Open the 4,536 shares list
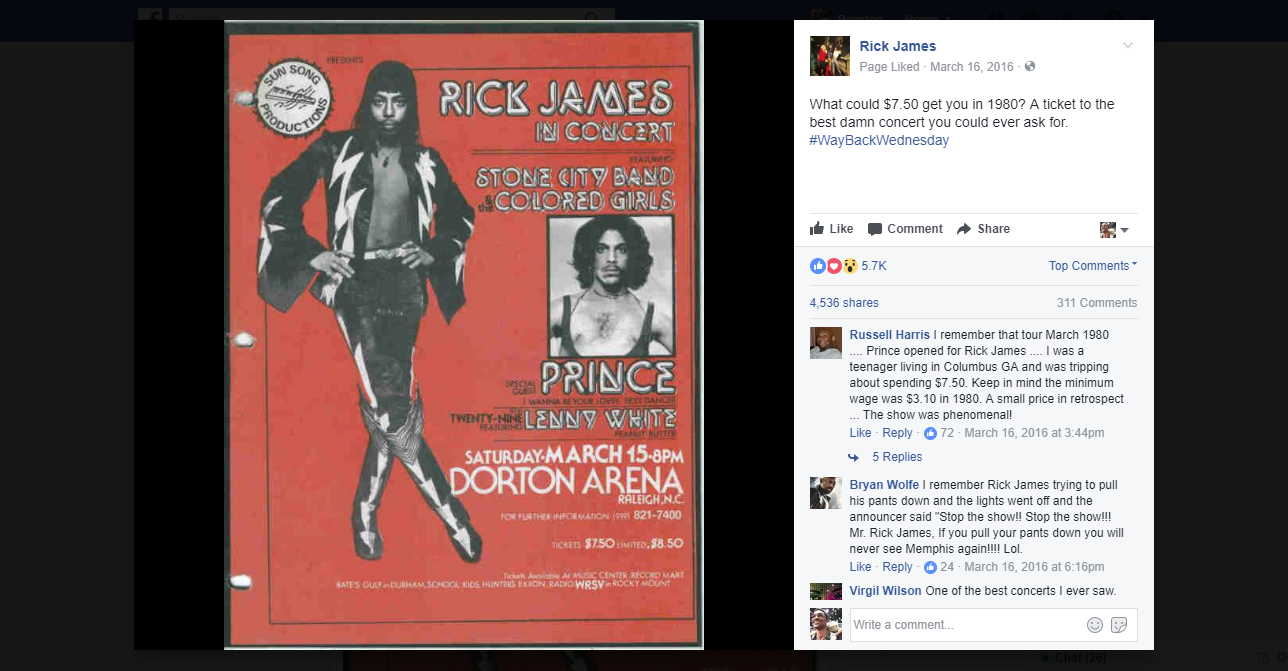 pos(844,303)
